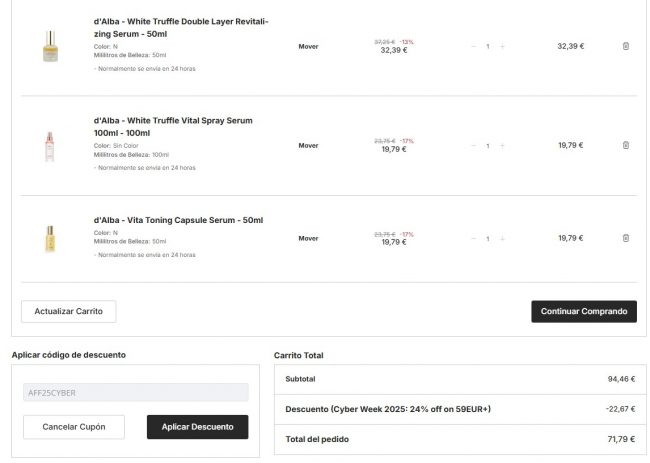The image size is (650, 463).
Task: Click the Continuar Comprando button
Action: tap(583, 311)
